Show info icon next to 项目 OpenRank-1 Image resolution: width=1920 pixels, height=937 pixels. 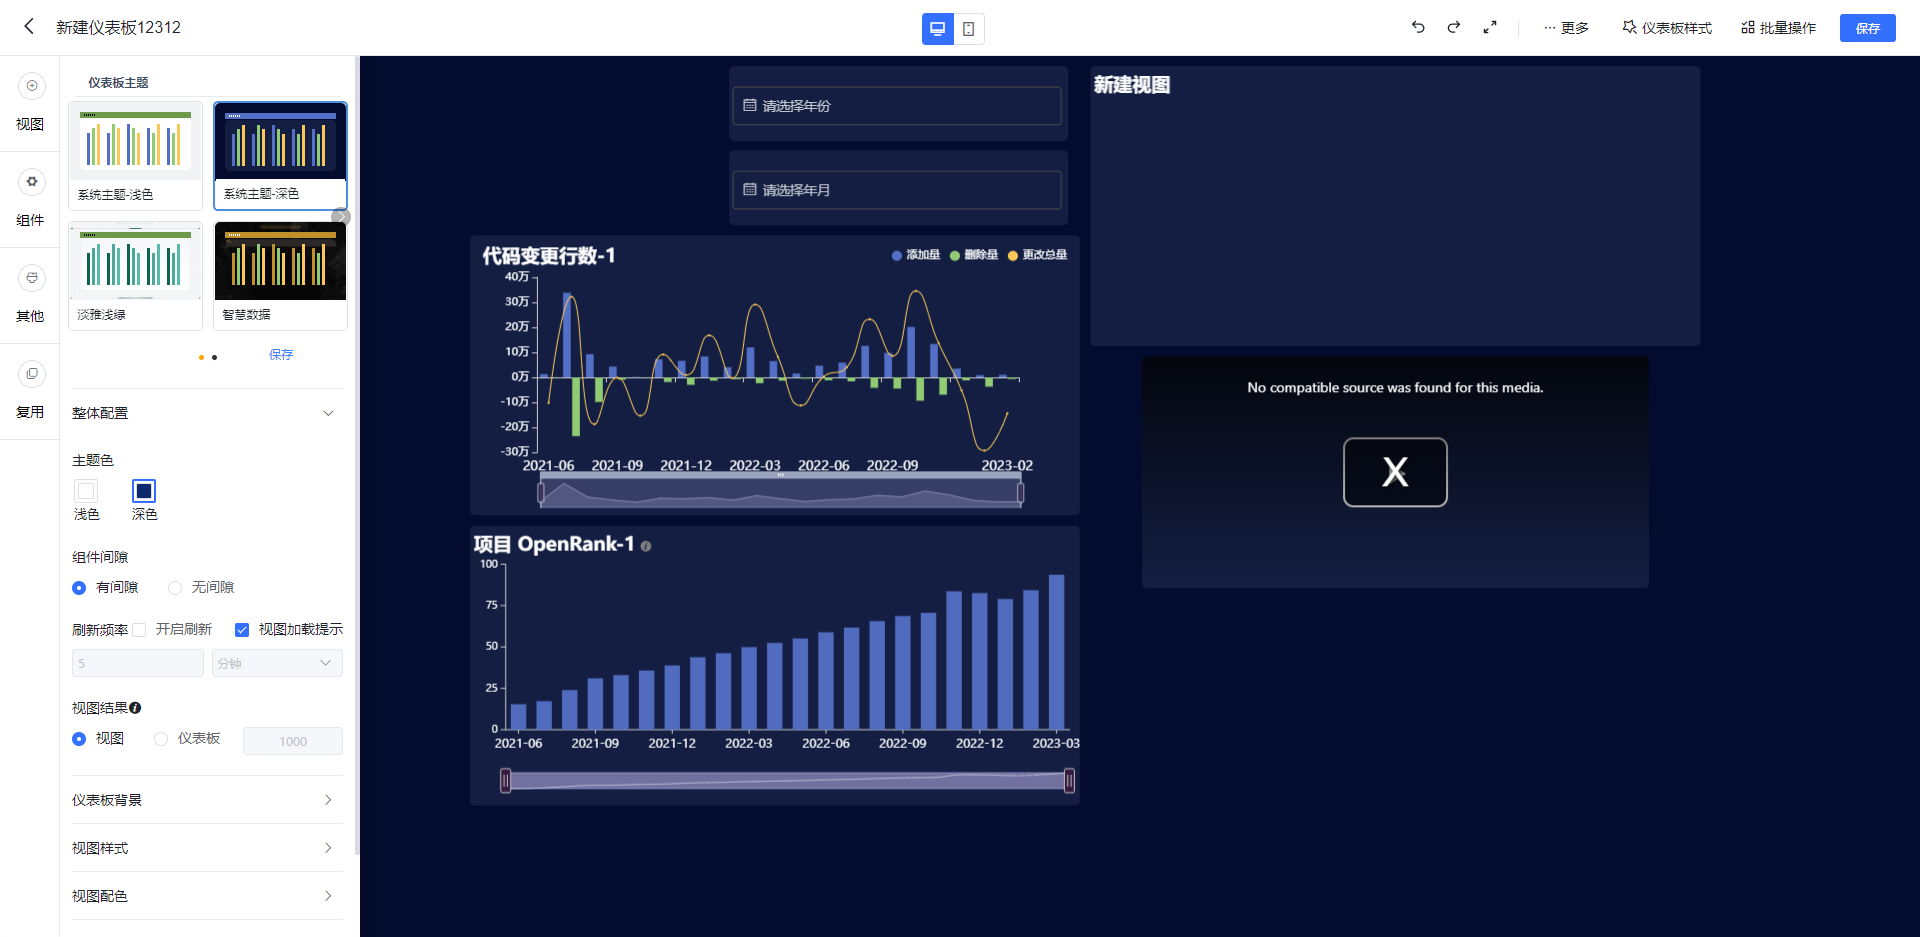646,546
